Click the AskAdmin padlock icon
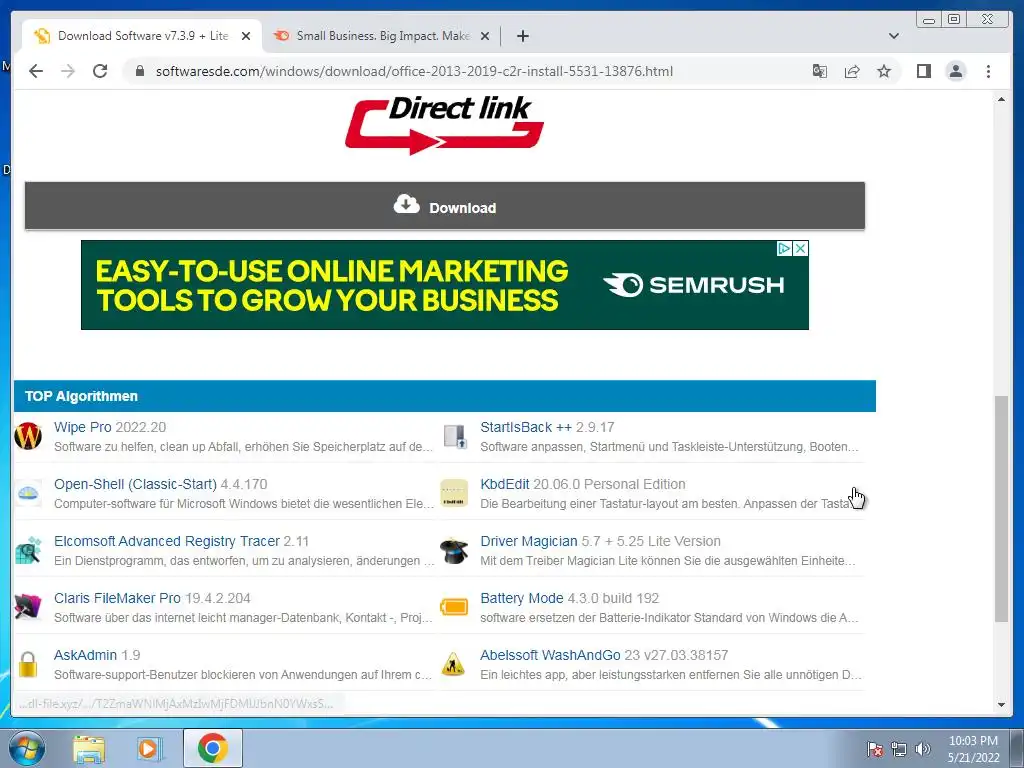 pyautogui.click(x=28, y=664)
